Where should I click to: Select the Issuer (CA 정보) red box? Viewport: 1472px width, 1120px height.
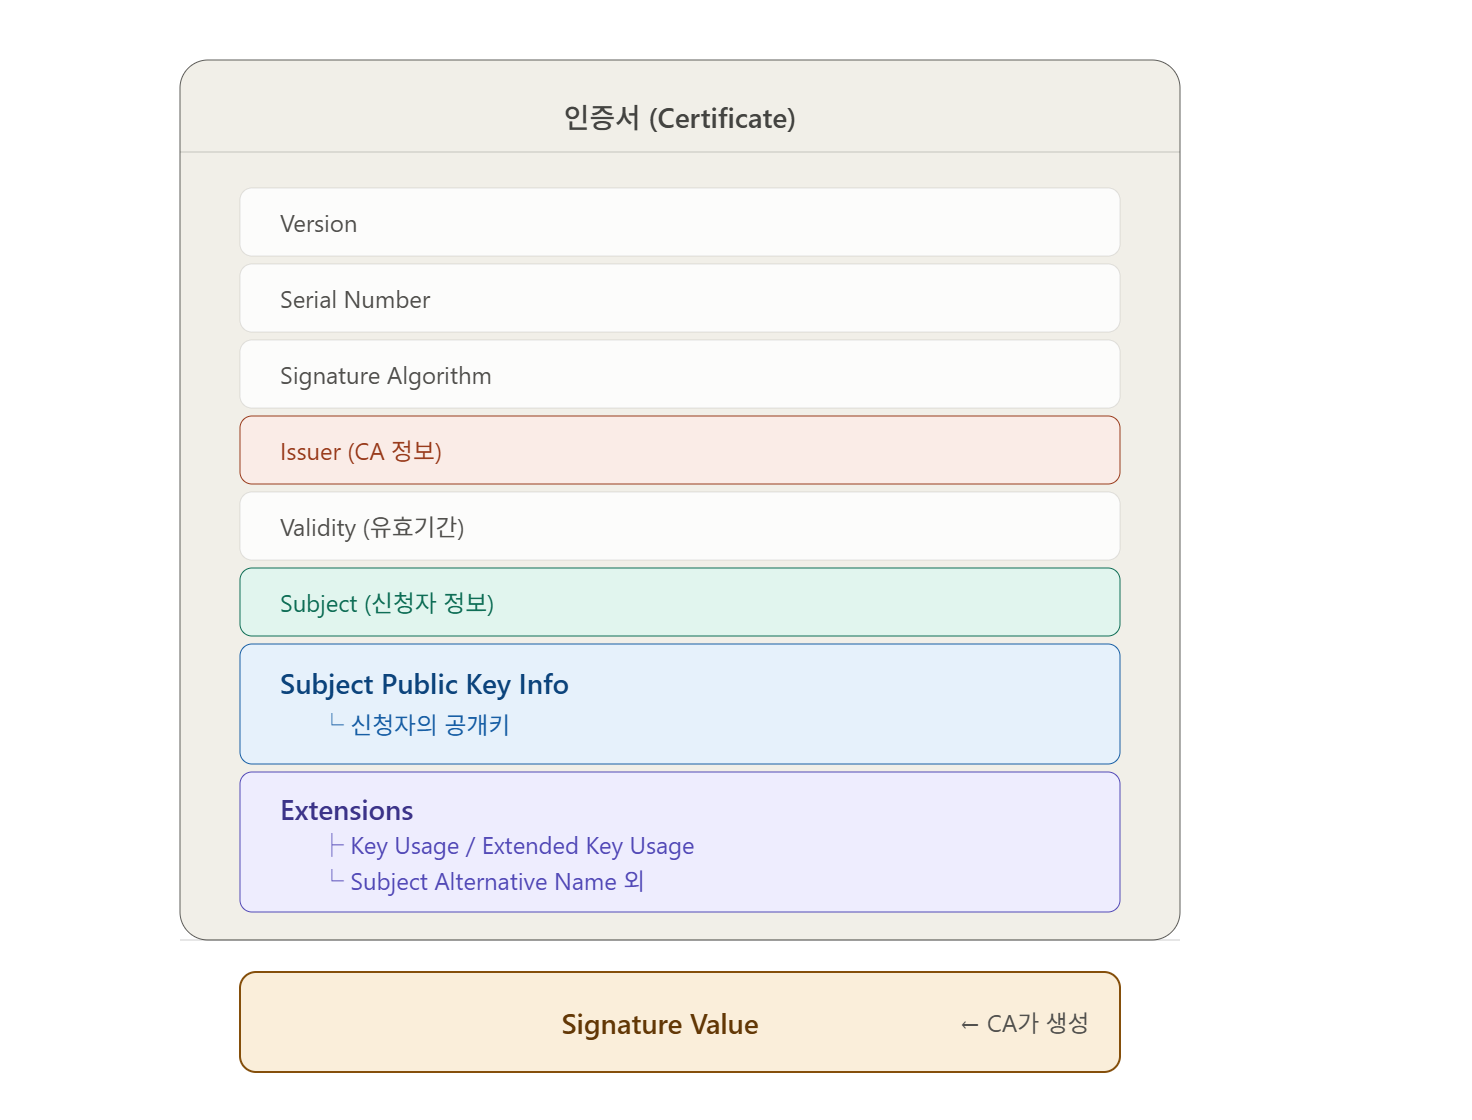click(x=680, y=450)
